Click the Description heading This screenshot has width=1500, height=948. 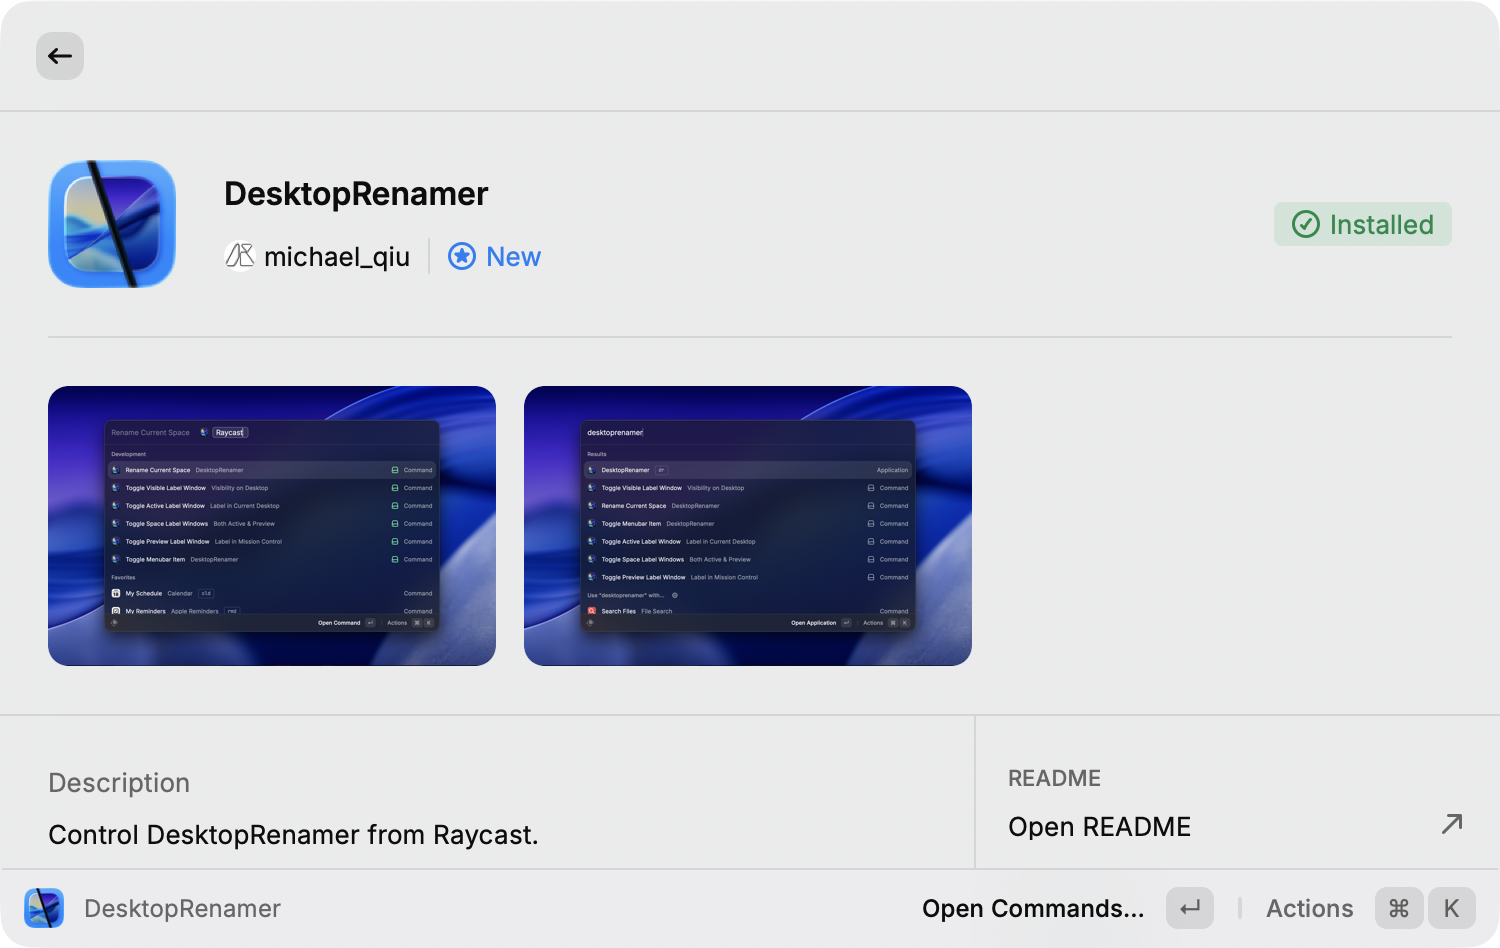coord(119,783)
